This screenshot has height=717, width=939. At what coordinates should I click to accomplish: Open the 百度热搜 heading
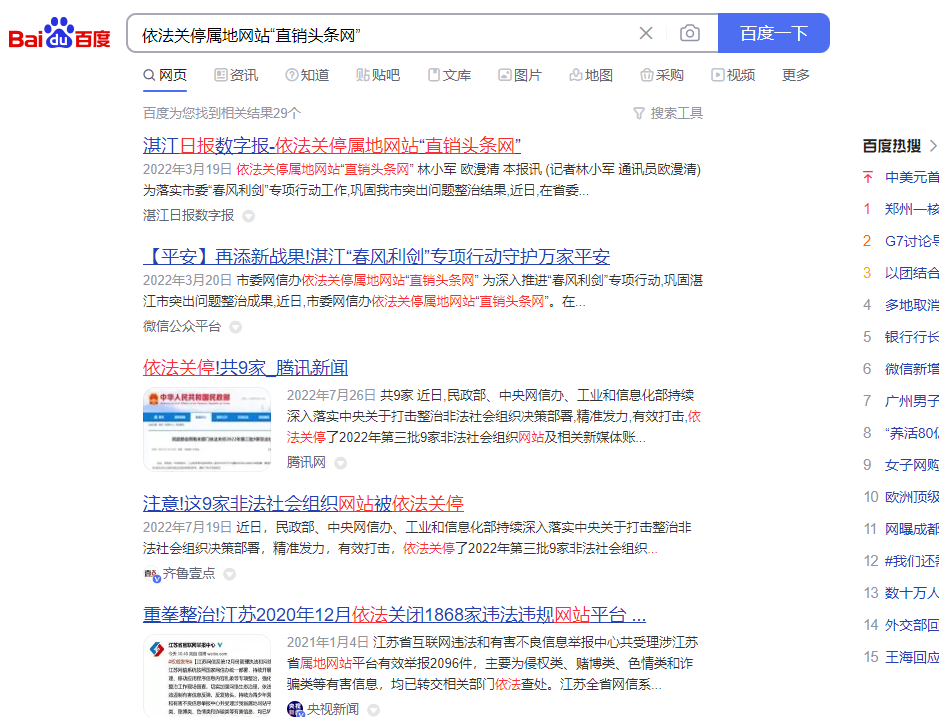pos(892,146)
